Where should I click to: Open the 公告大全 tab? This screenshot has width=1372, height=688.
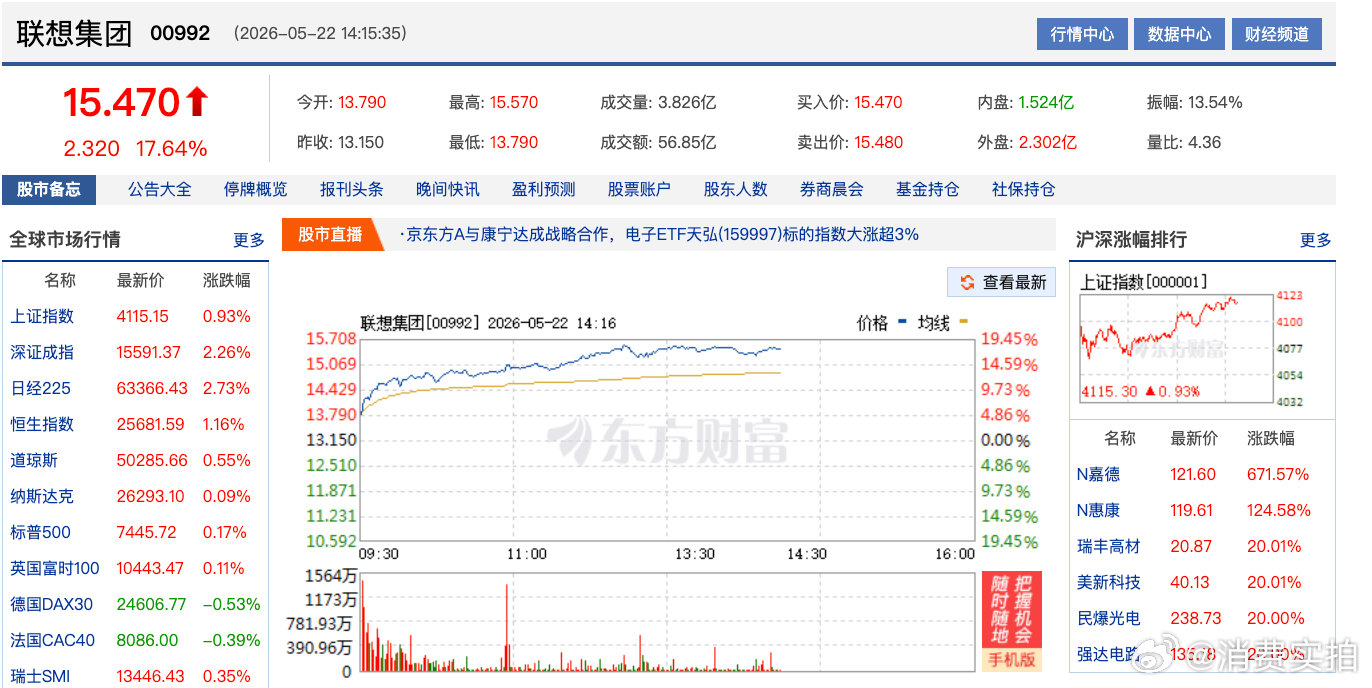[159, 189]
